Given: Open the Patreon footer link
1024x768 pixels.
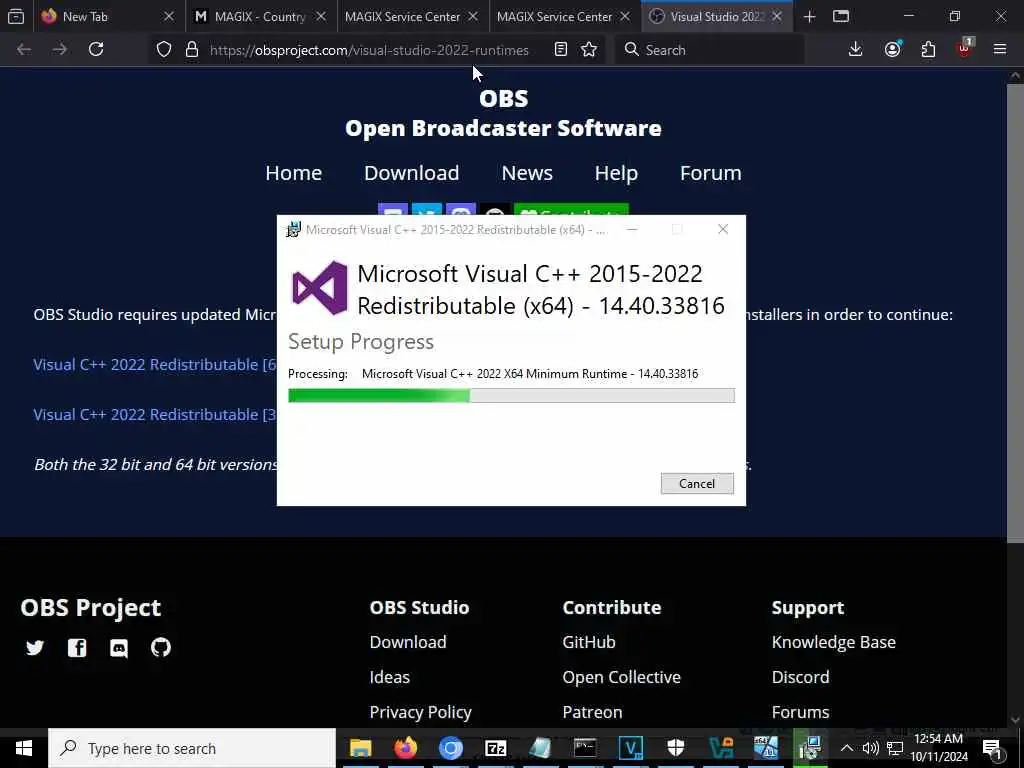Looking at the screenshot, I should pyautogui.click(x=592, y=712).
